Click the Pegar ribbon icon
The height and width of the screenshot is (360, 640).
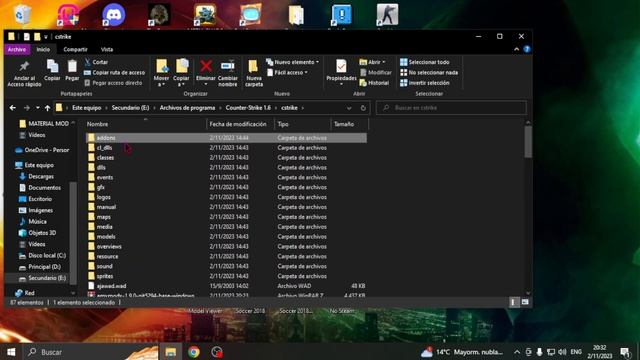pyautogui.click(x=72, y=70)
